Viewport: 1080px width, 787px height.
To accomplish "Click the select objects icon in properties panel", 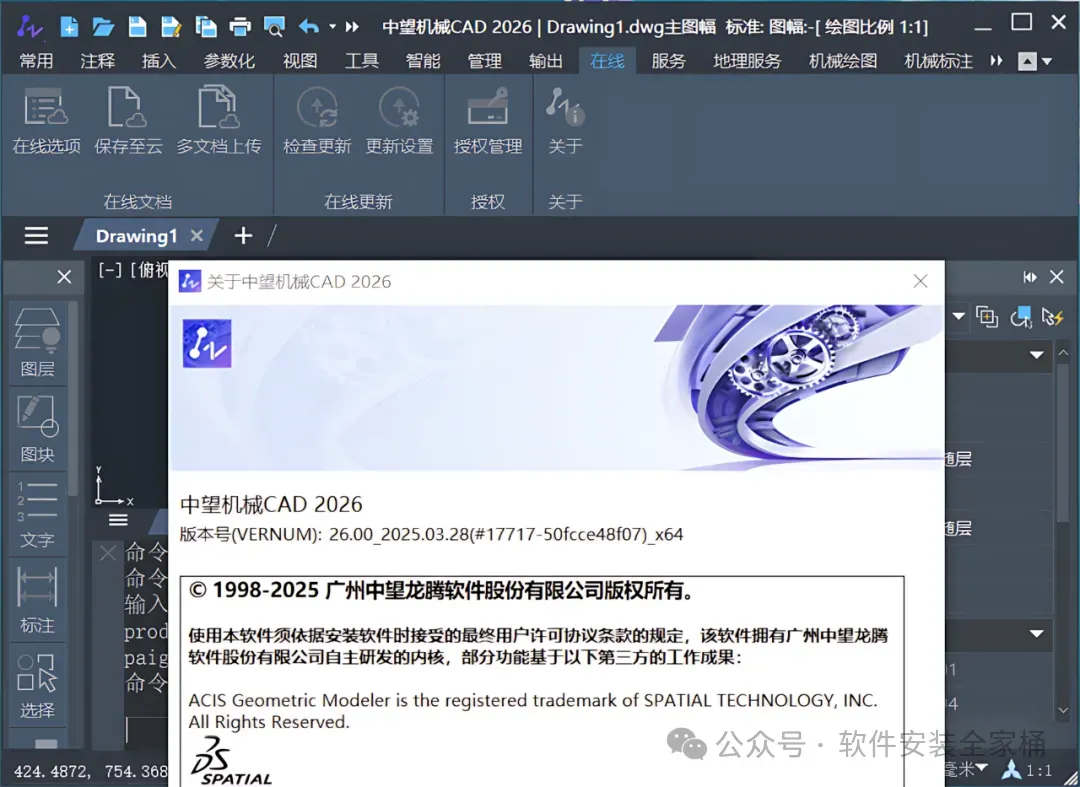I will click(1021, 317).
